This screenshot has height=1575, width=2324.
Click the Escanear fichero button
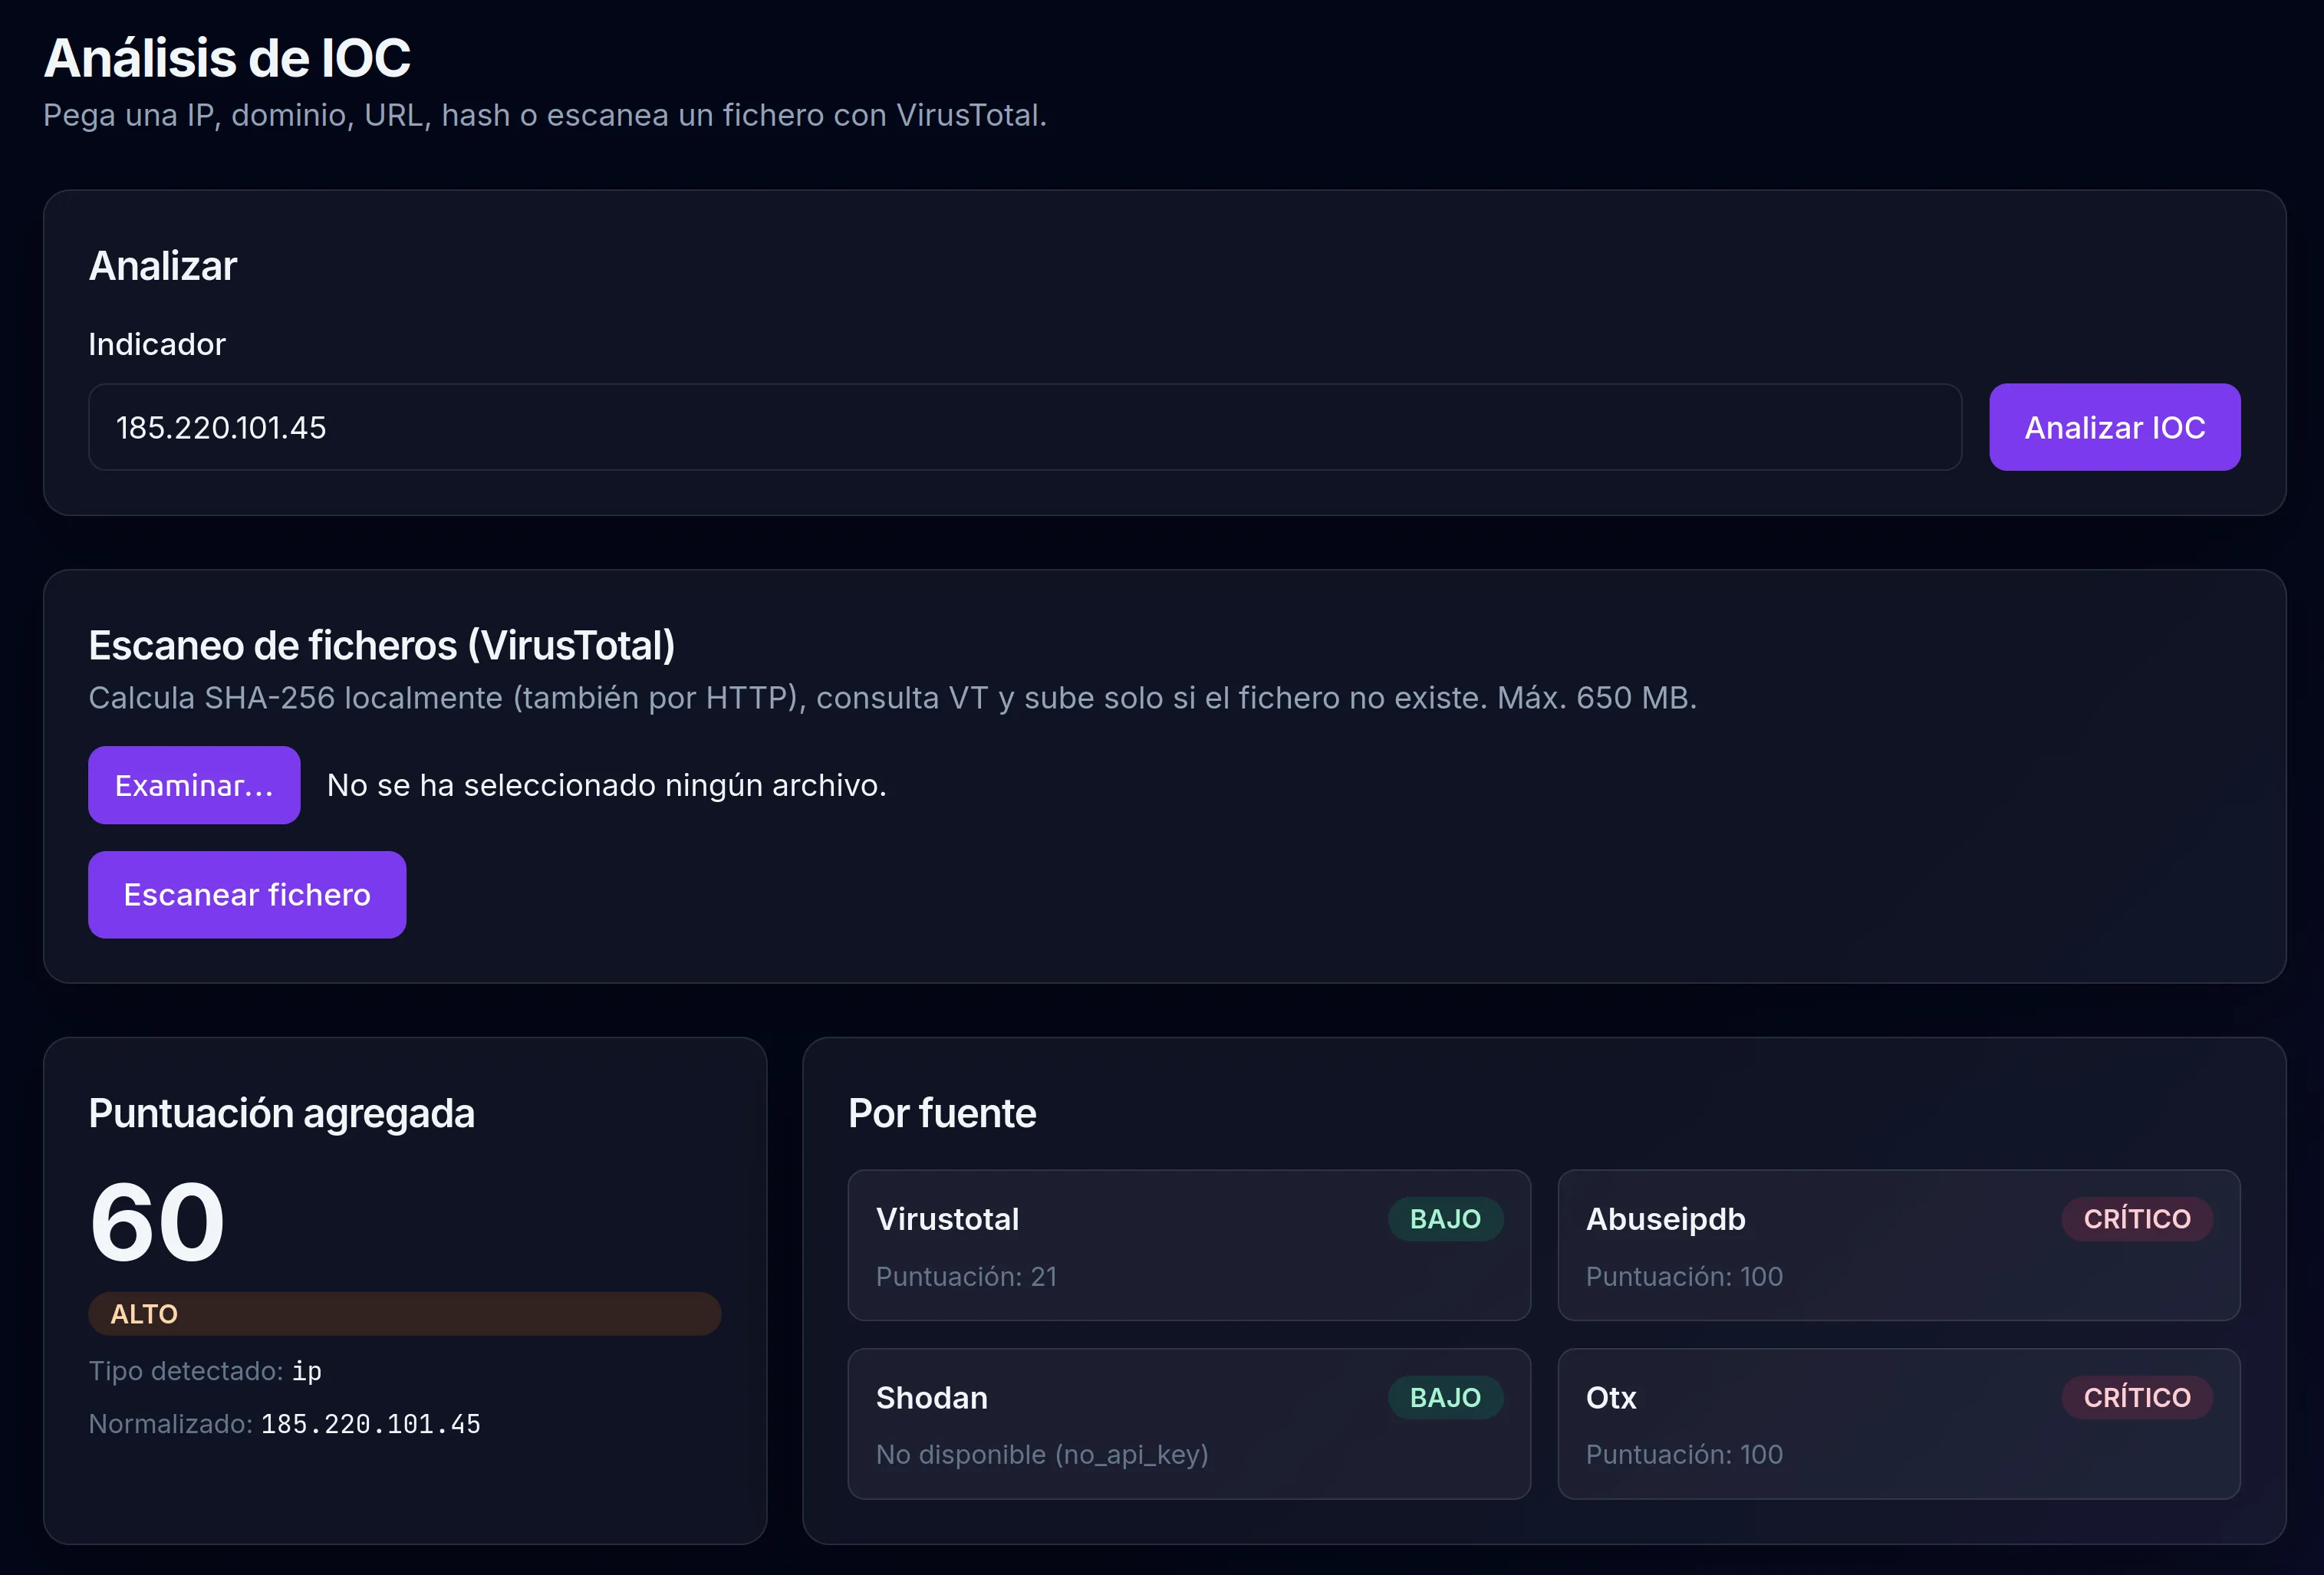click(x=247, y=894)
